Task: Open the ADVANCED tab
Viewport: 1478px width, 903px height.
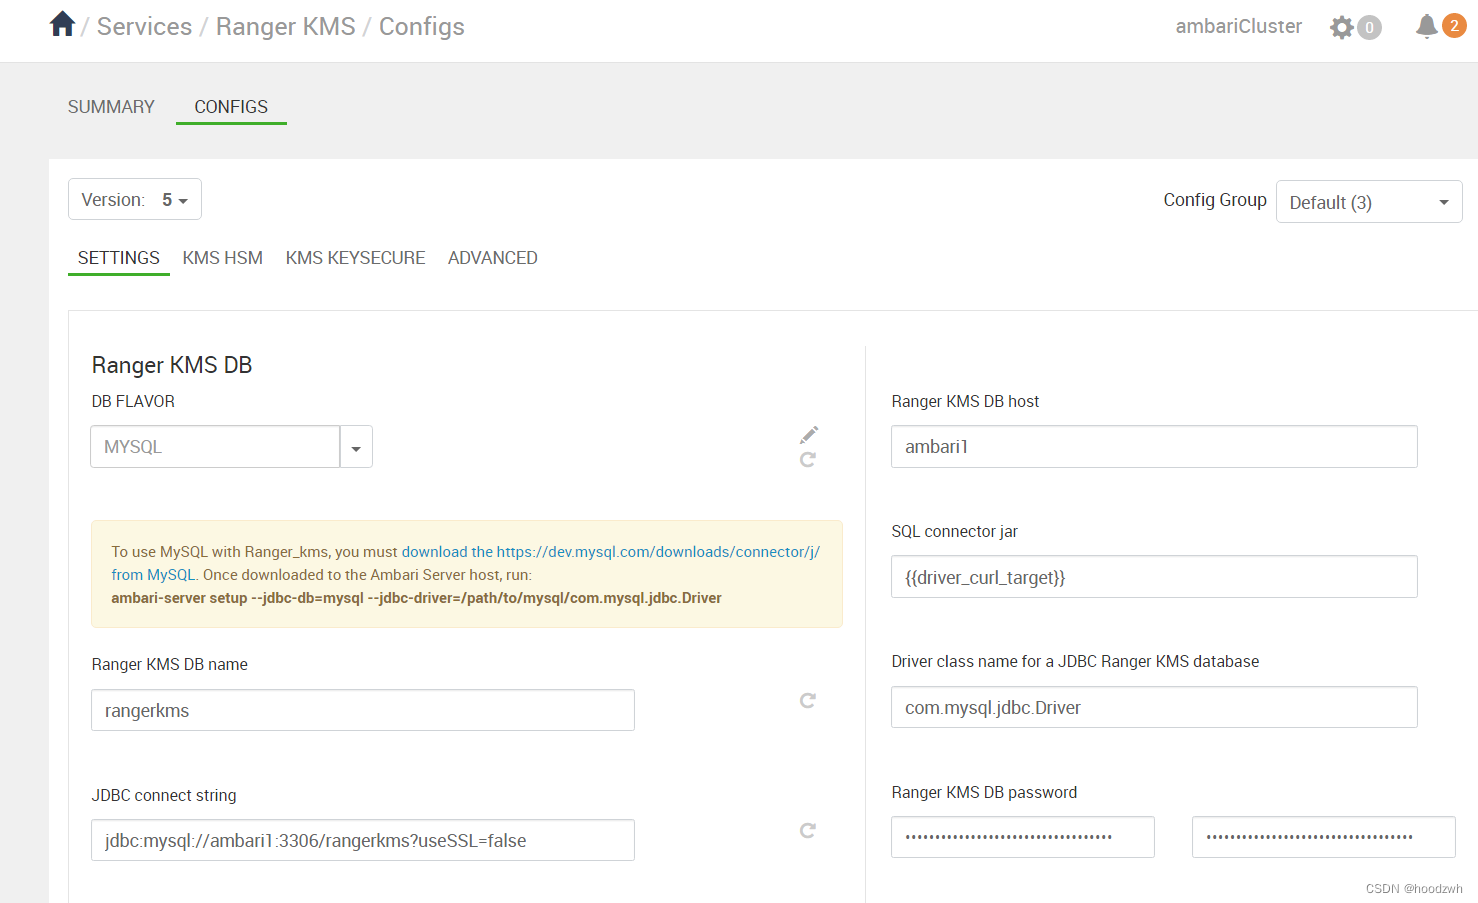Action: pyautogui.click(x=493, y=258)
